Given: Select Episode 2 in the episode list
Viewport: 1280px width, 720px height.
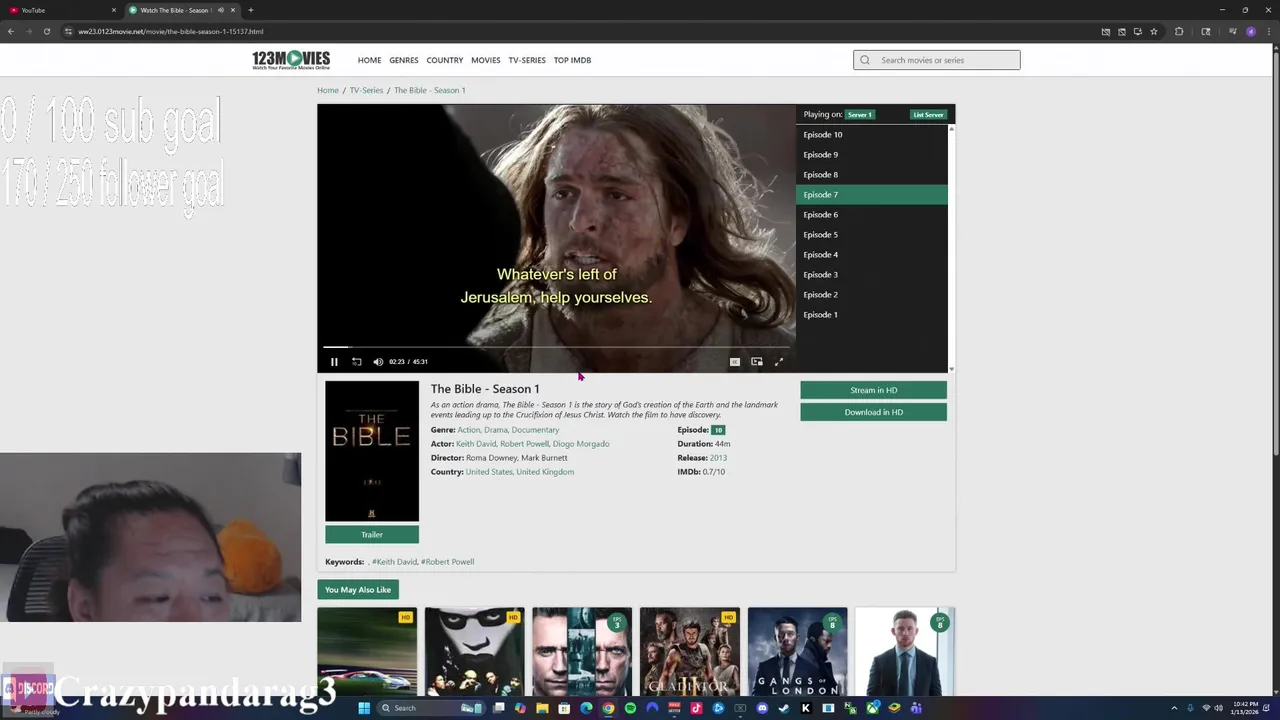Looking at the screenshot, I should coord(871,294).
